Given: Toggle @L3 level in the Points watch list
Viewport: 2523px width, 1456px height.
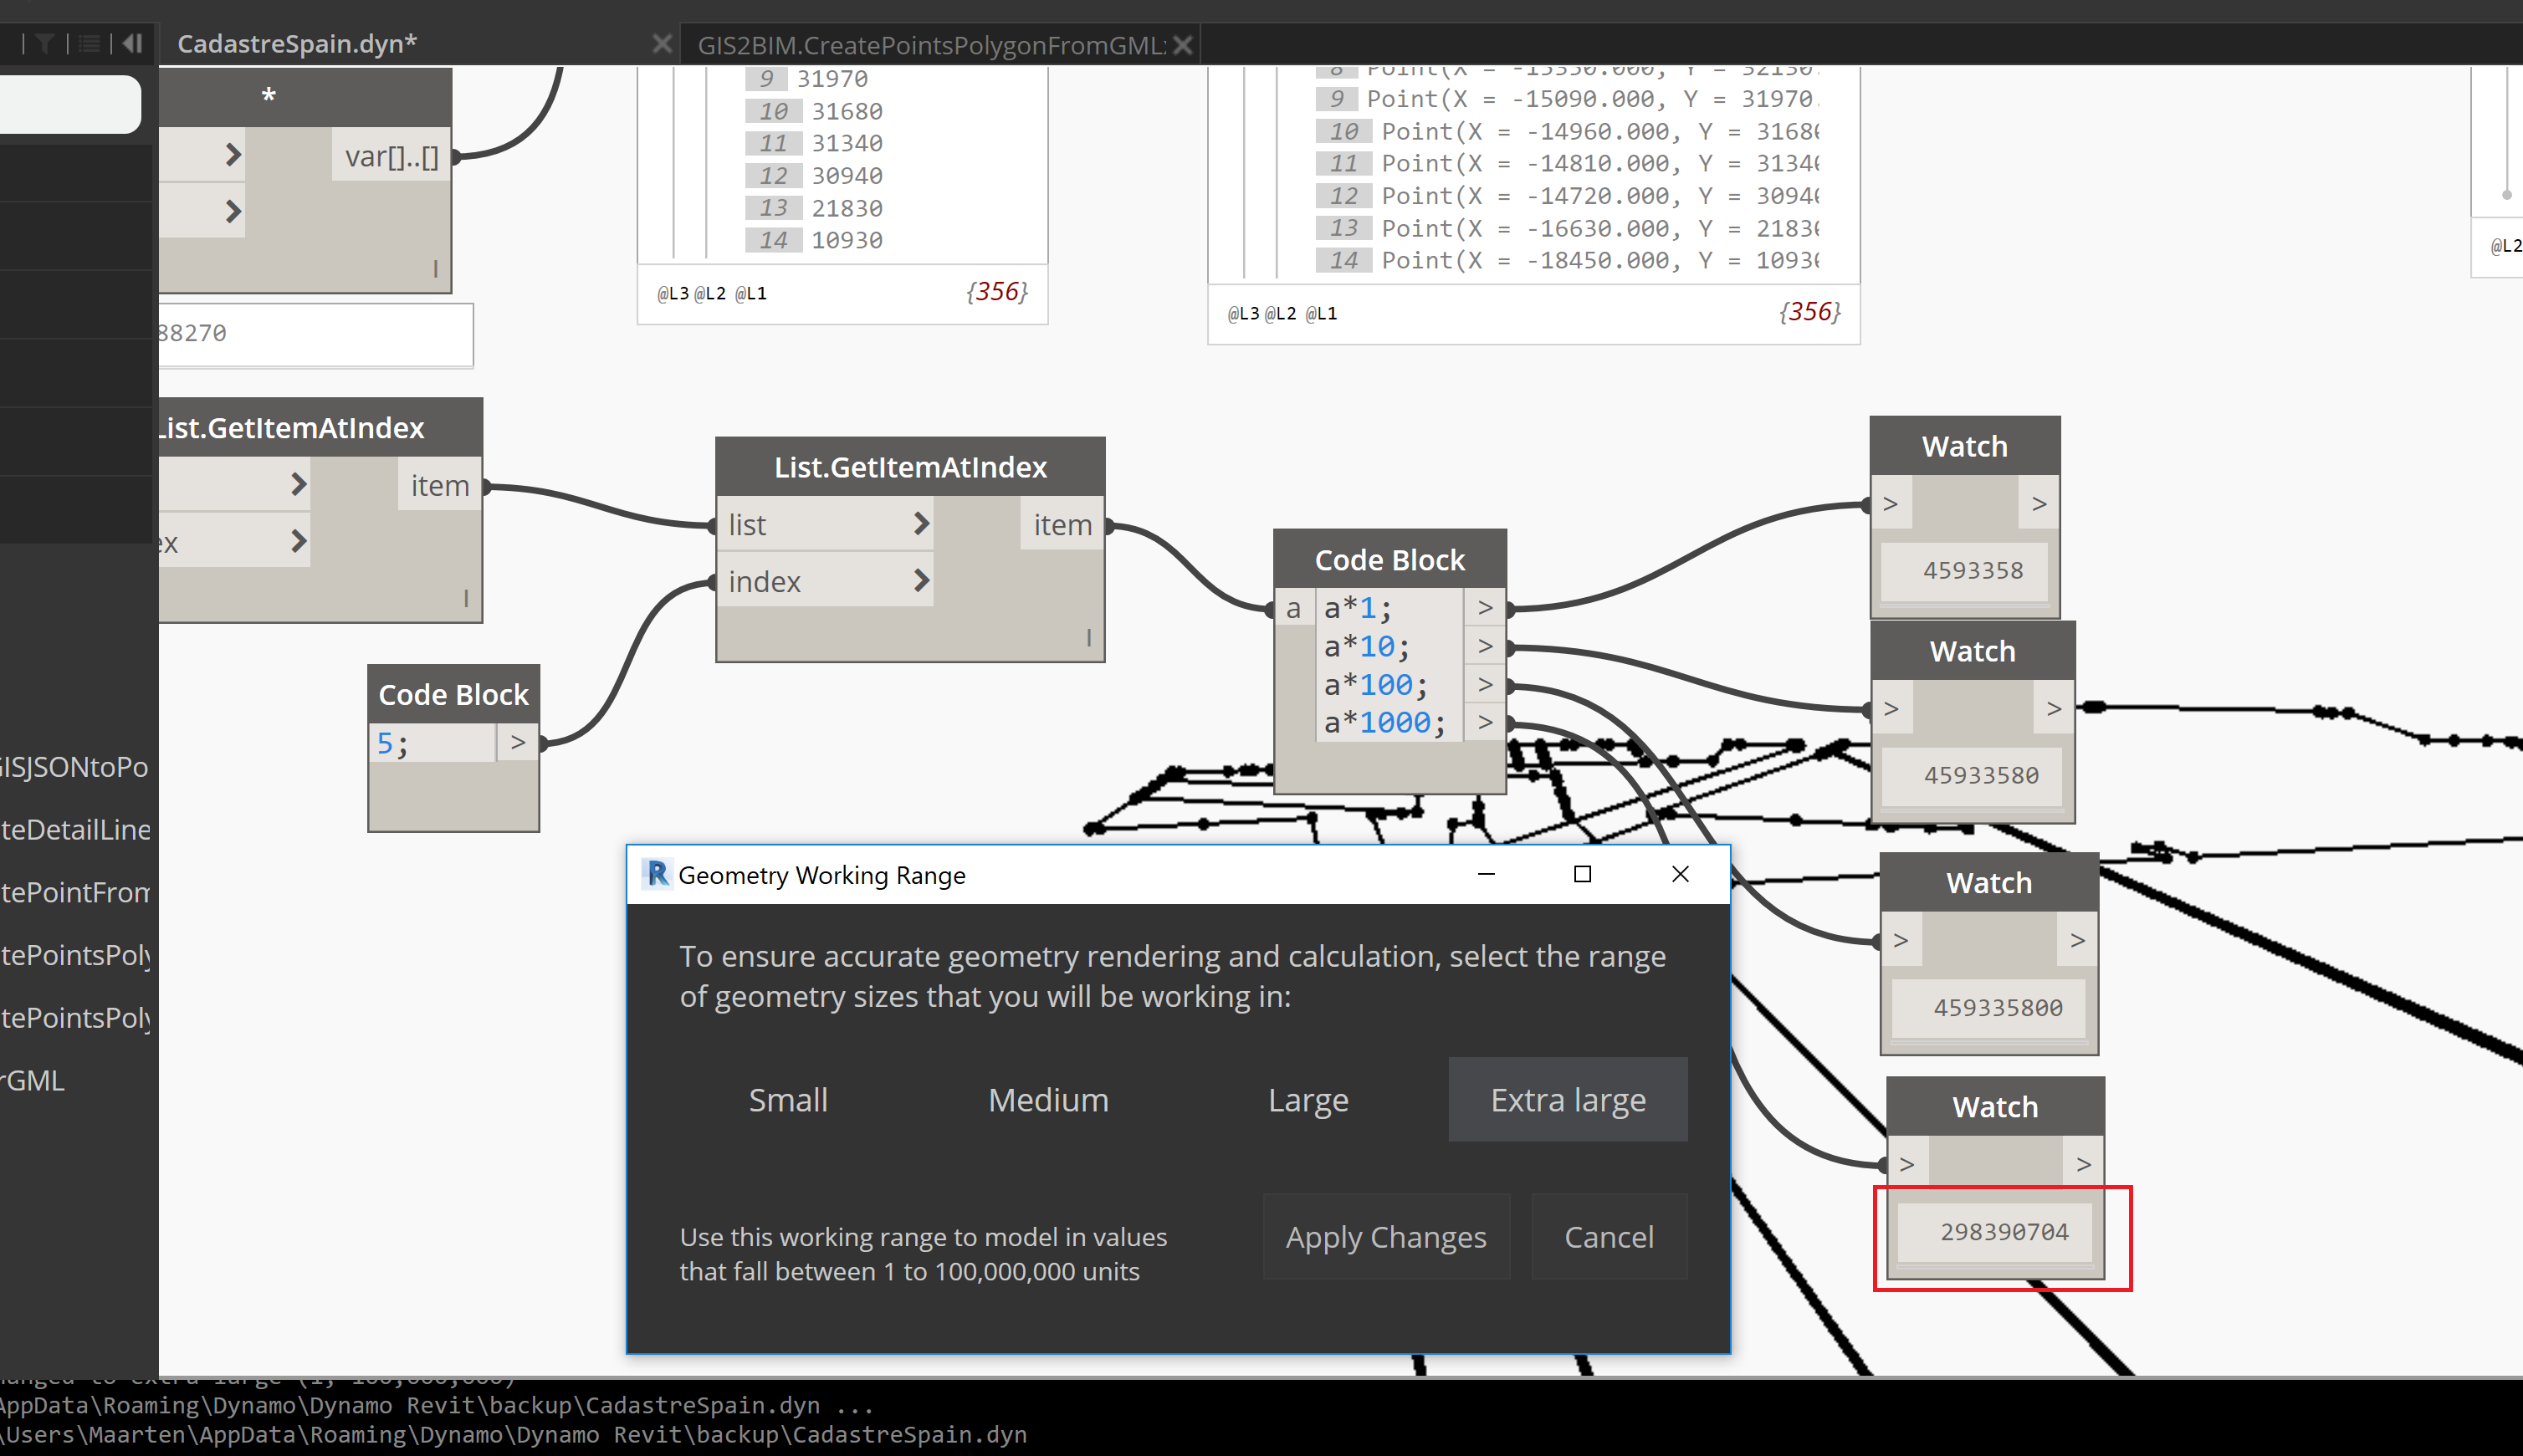Looking at the screenshot, I should click(x=1243, y=313).
